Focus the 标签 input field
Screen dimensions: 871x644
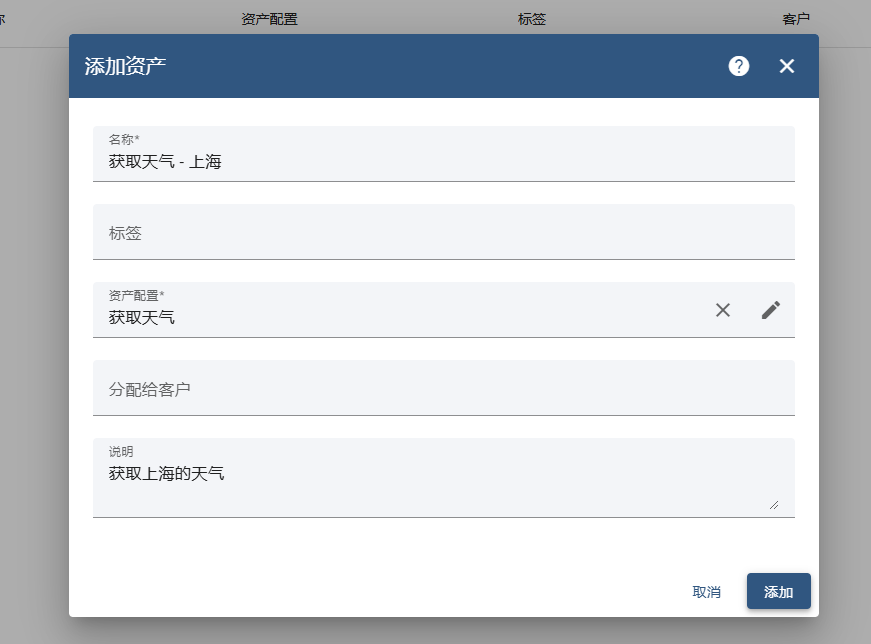coord(443,232)
